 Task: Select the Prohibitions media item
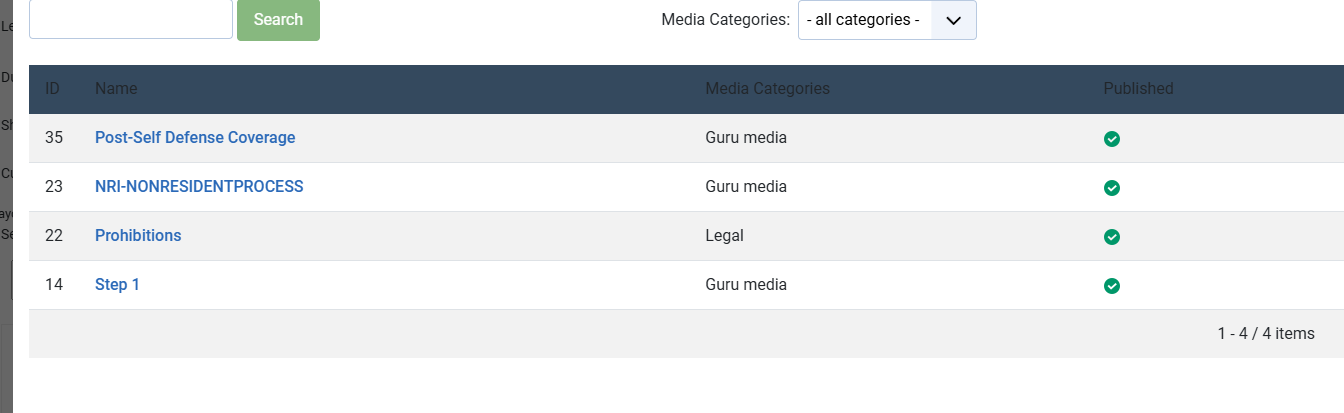138,236
